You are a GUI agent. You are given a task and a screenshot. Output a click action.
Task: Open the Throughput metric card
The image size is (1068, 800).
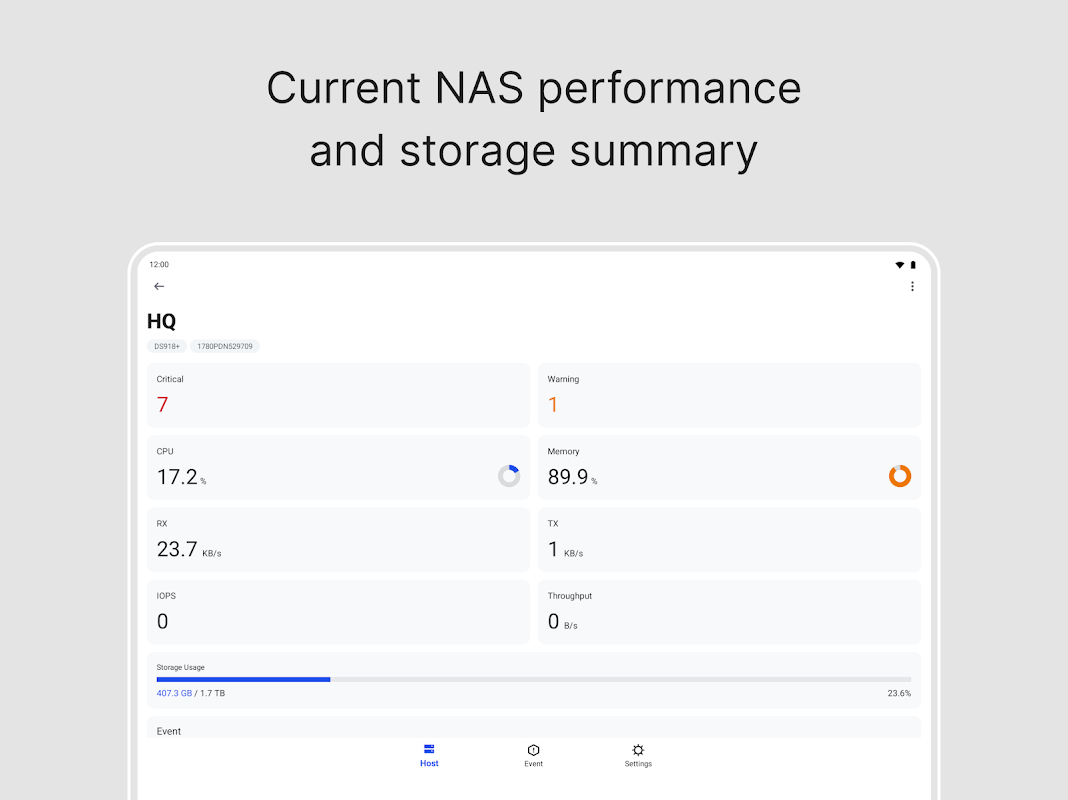[729, 611]
